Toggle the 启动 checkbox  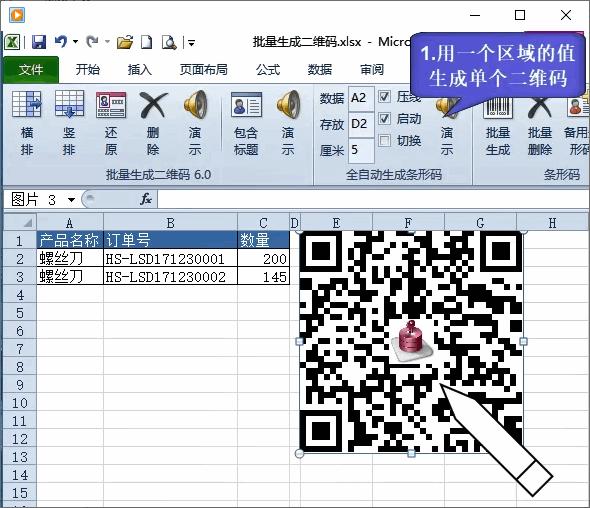coord(384,119)
